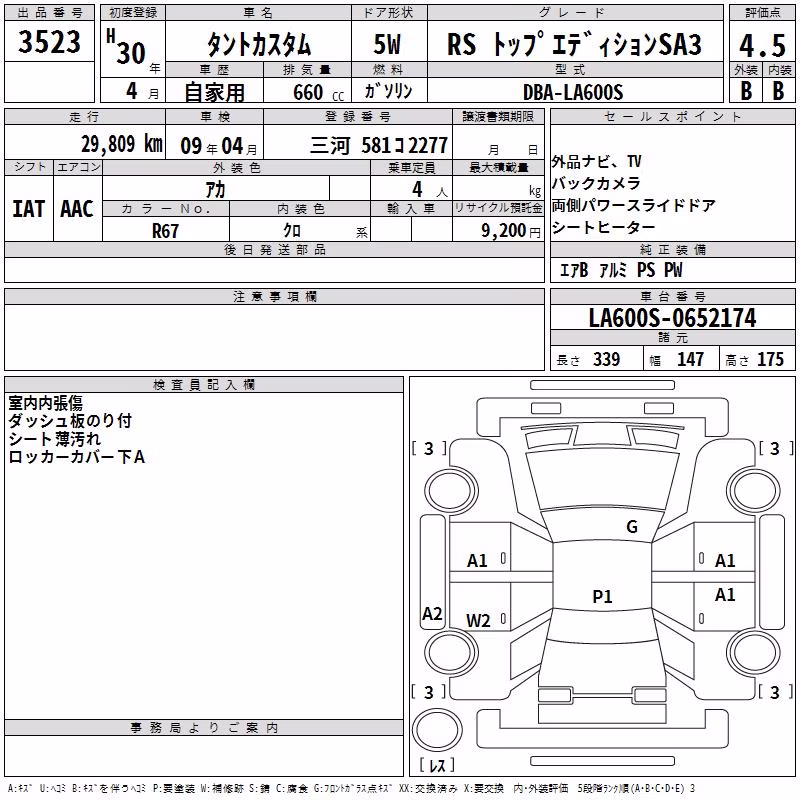The width and height of the screenshot is (800, 800).
Task: Select the 後日発送部品 header
Action: [x=274, y=249]
